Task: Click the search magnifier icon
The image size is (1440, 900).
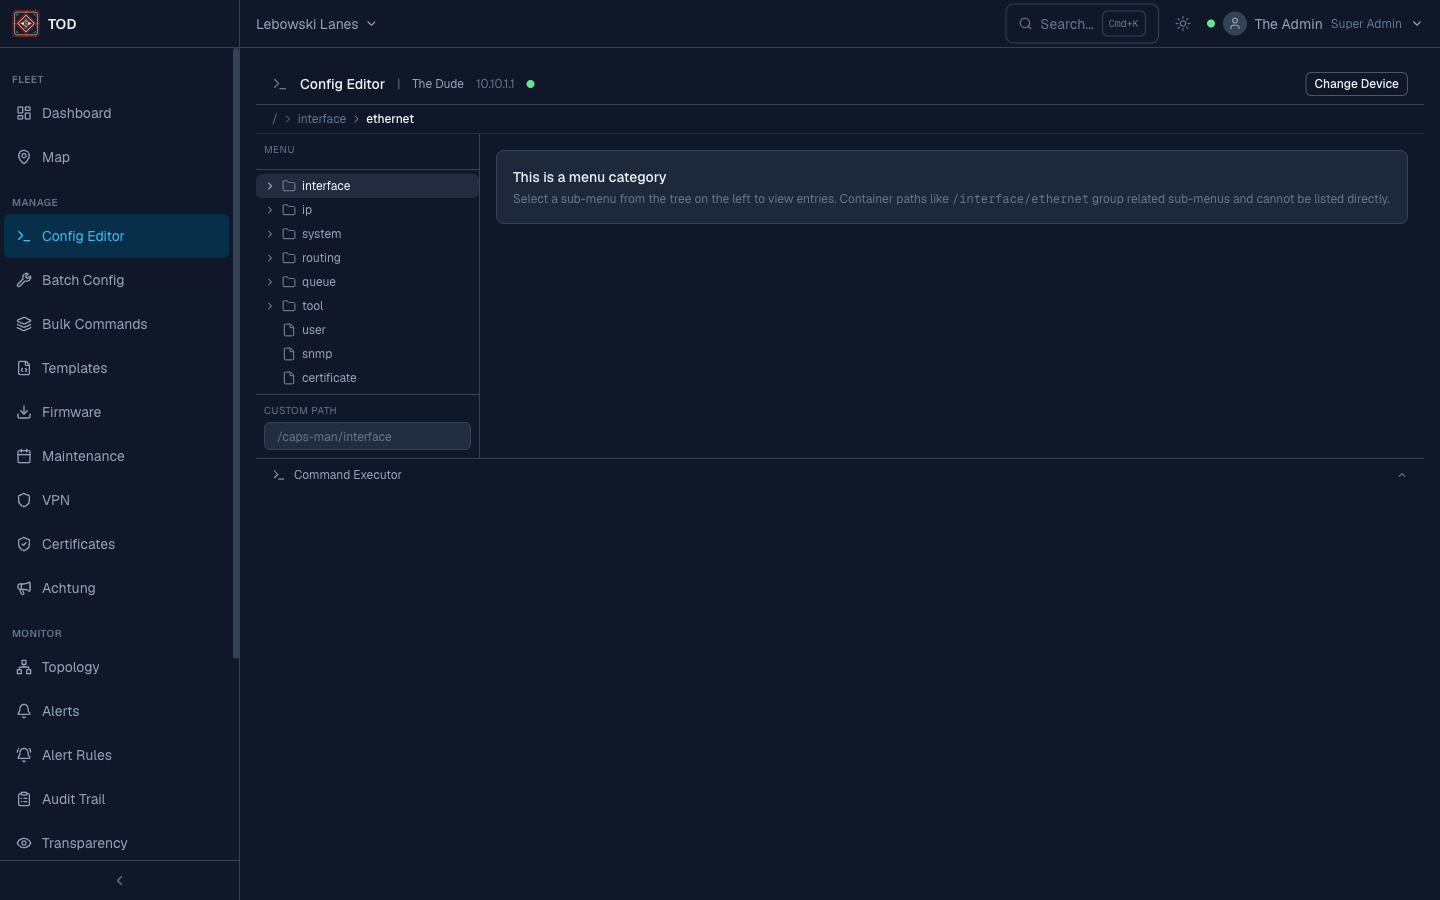Action: (1025, 24)
